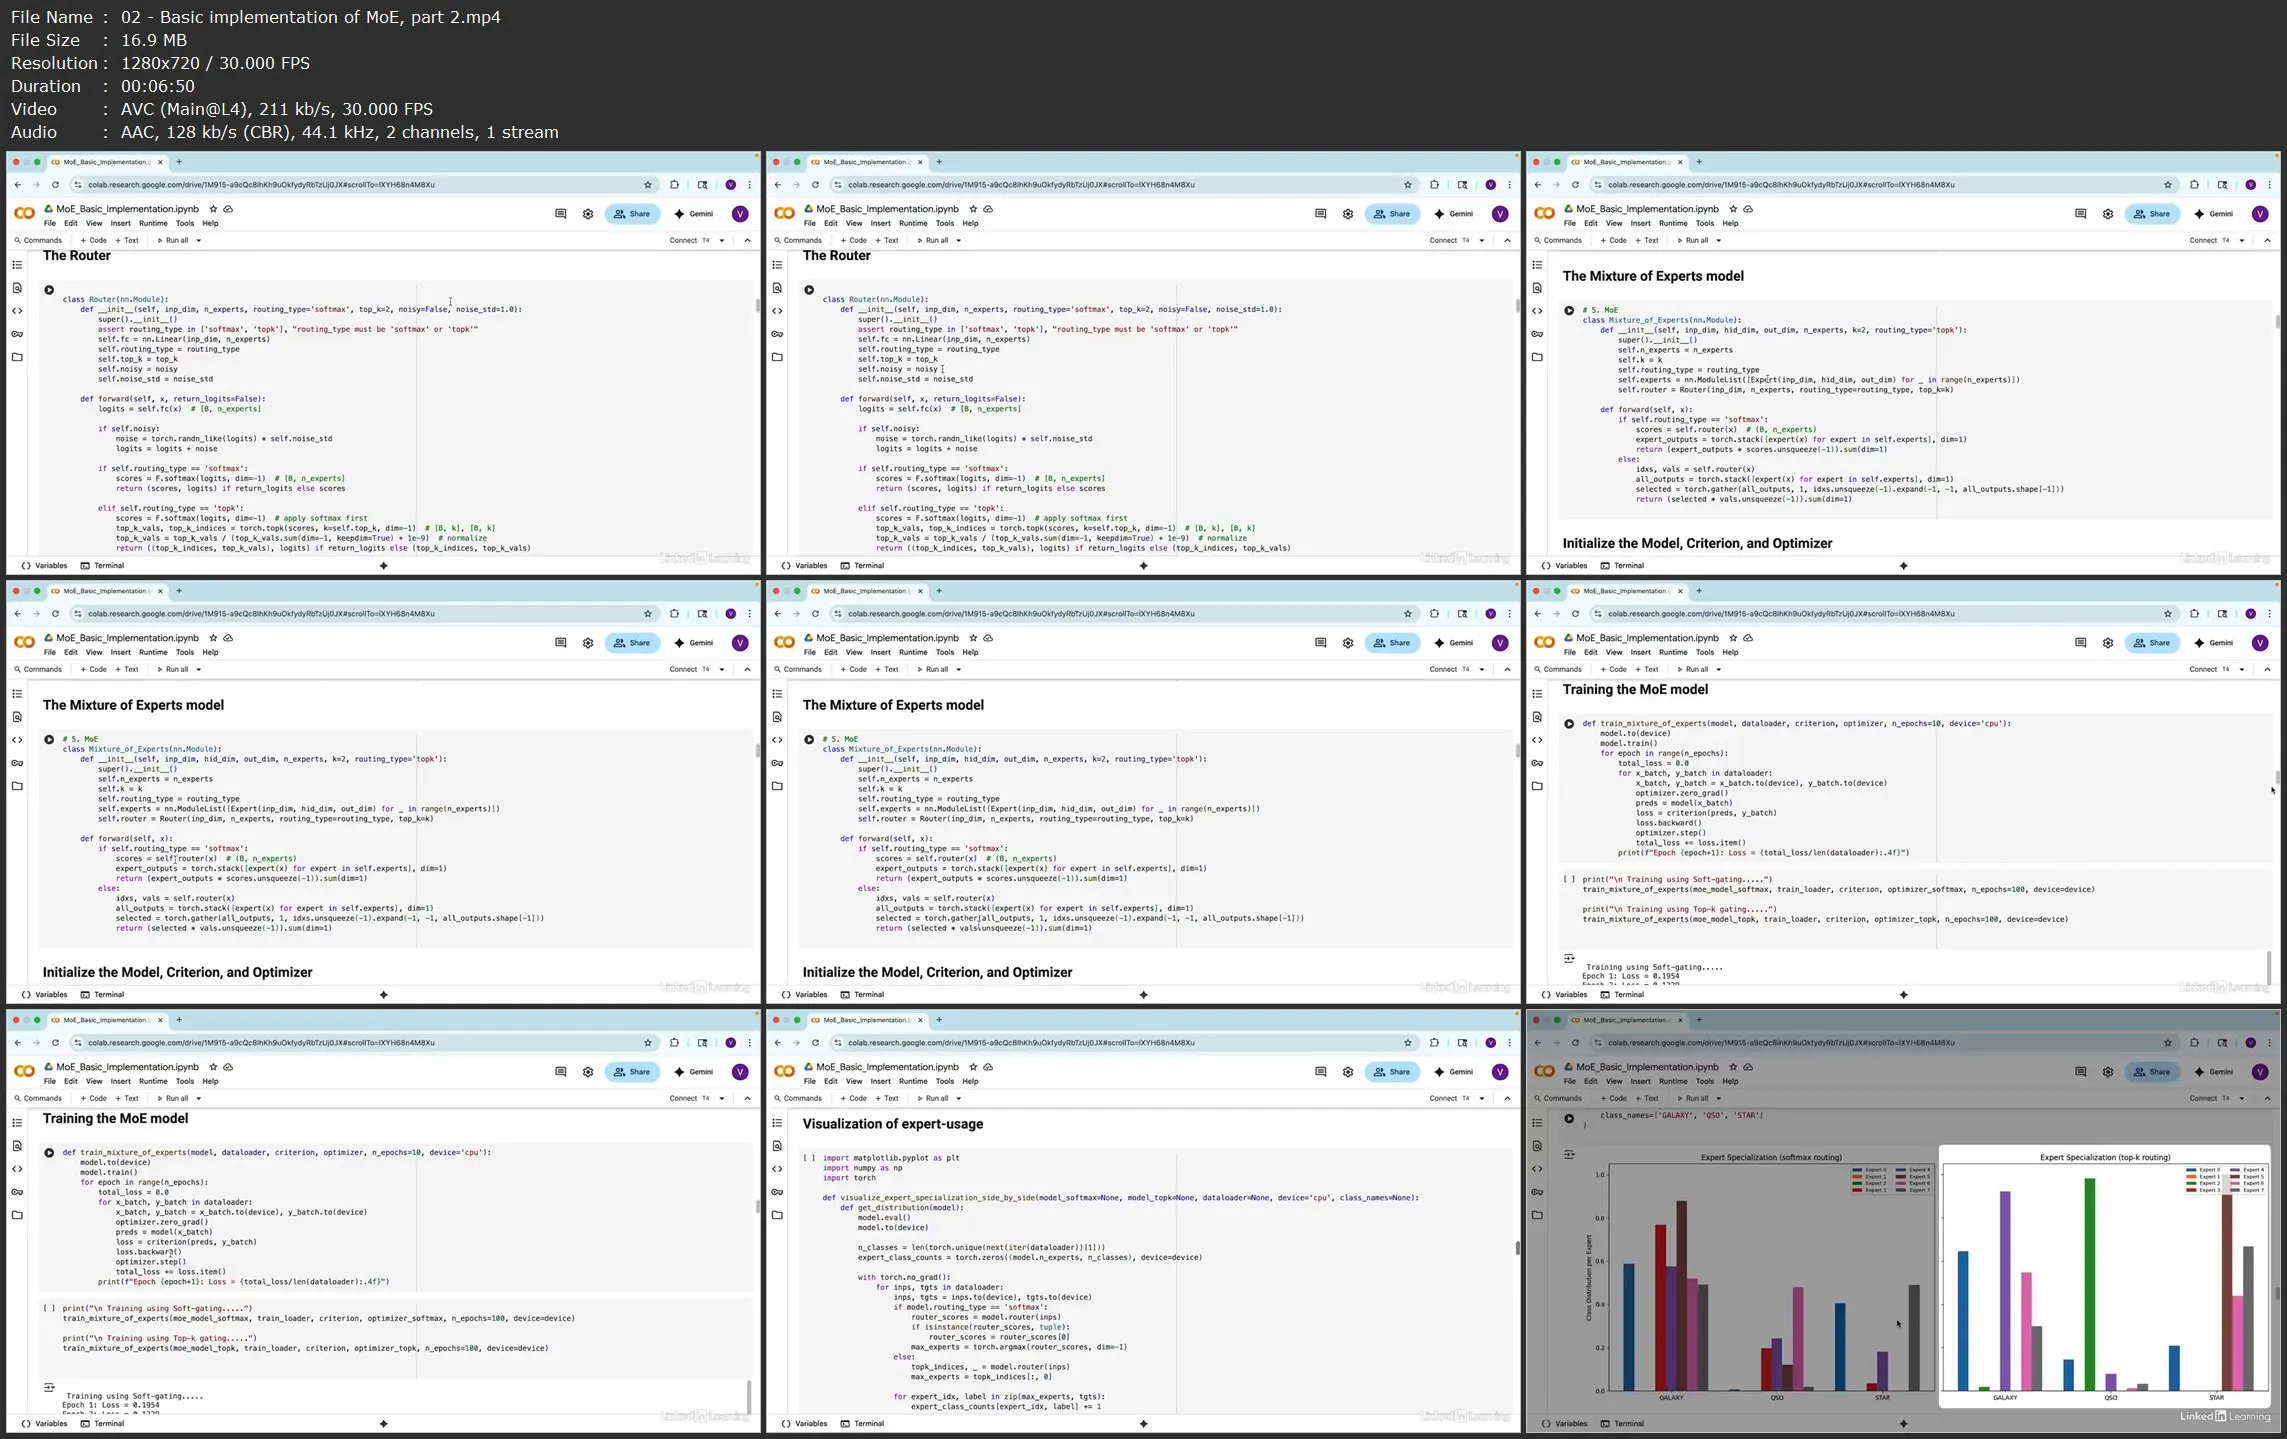Star the notebook in top-left frame

coord(213,209)
